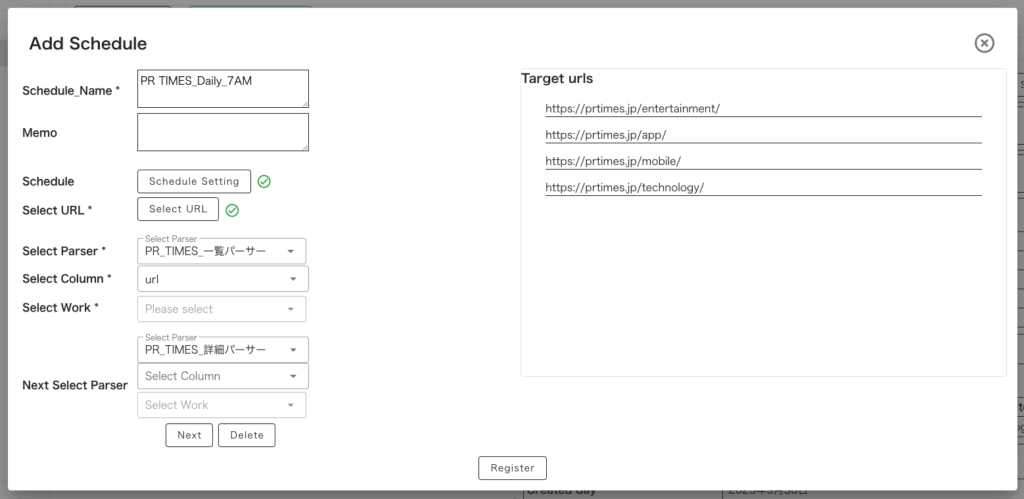Screen dimensions: 1024x499
Task: Click Register to save the schedule
Action: tap(512, 468)
